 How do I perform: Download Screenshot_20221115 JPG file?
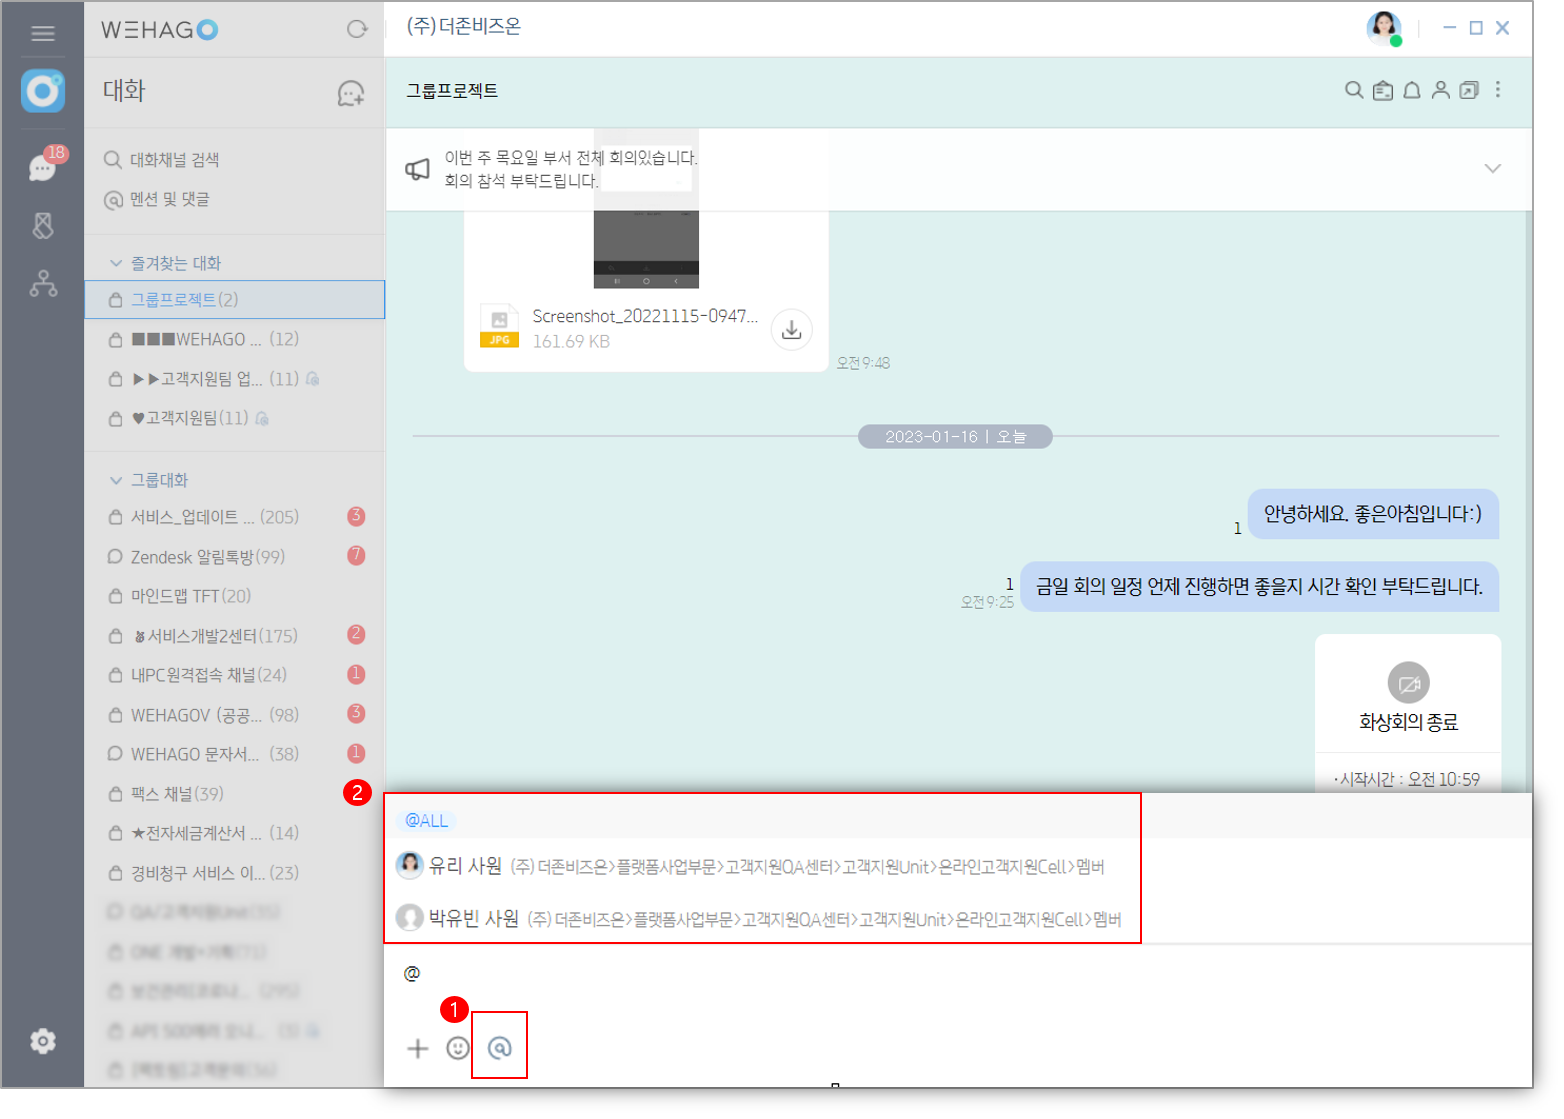pyautogui.click(x=791, y=329)
